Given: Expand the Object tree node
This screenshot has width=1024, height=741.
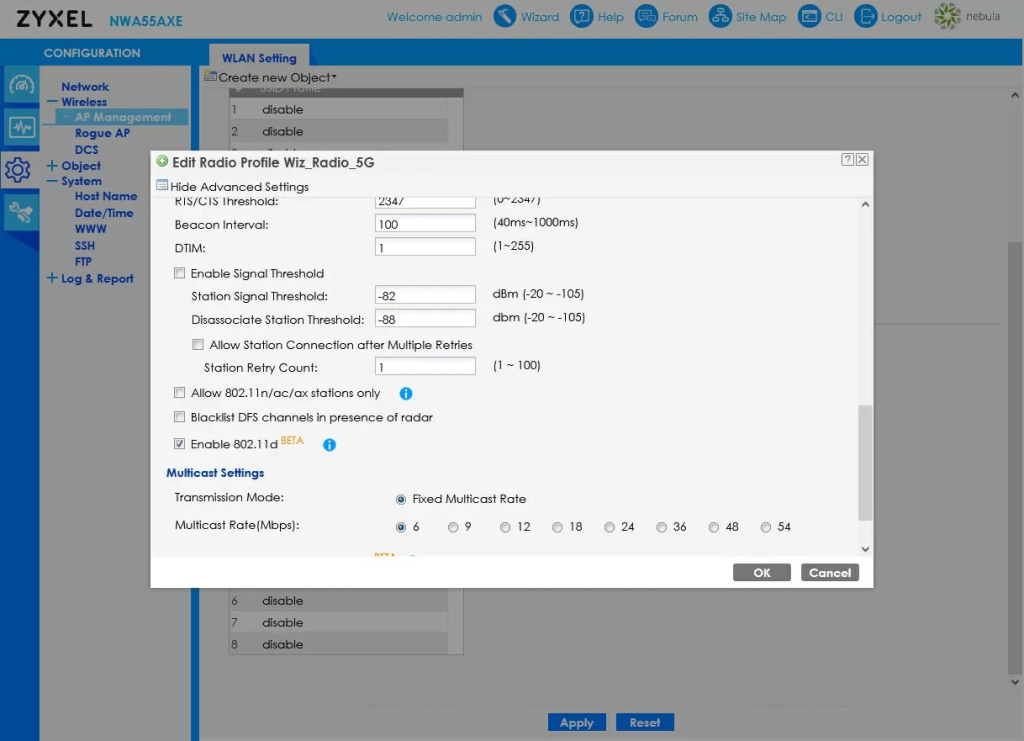Looking at the screenshot, I should click(x=52, y=166).
